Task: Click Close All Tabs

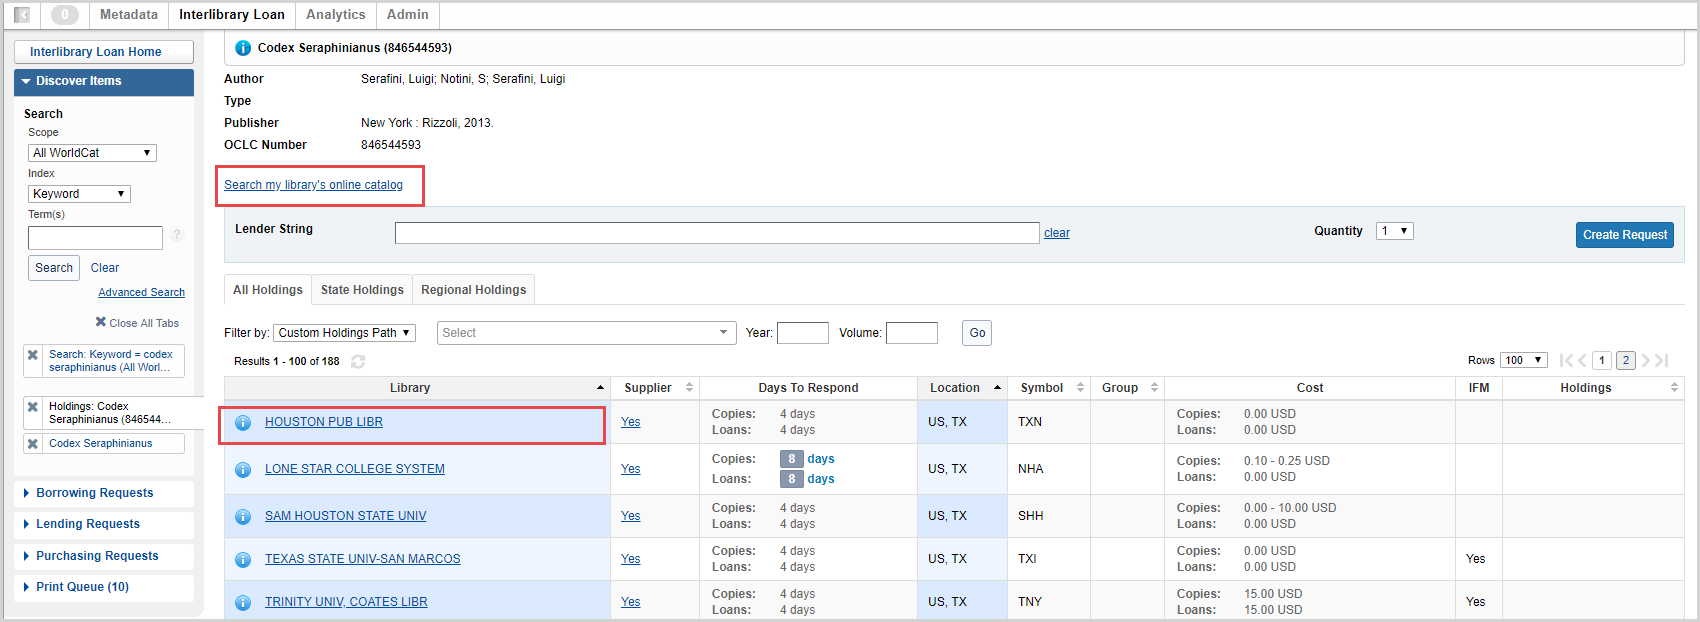Action: pyautogui.click(x=137, y=323)
